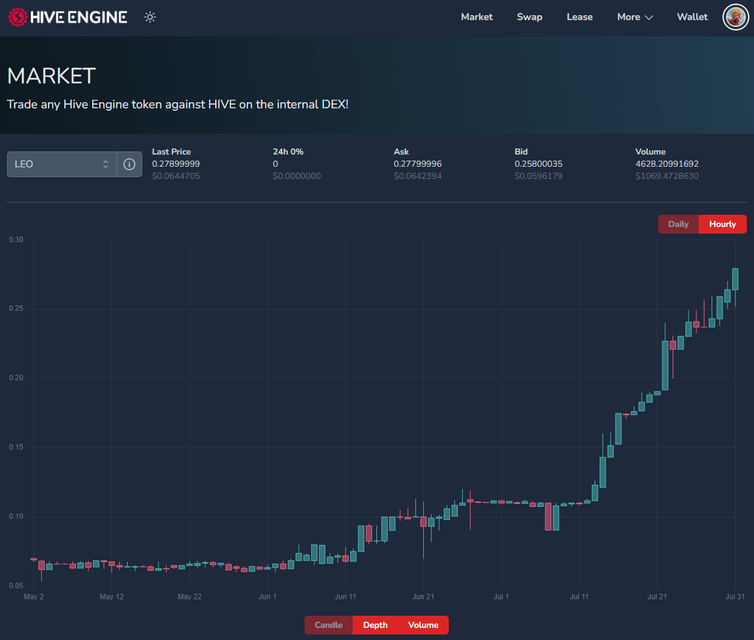Switch chart to Hourly interval

pyautogui.click(x=722, y=224)
